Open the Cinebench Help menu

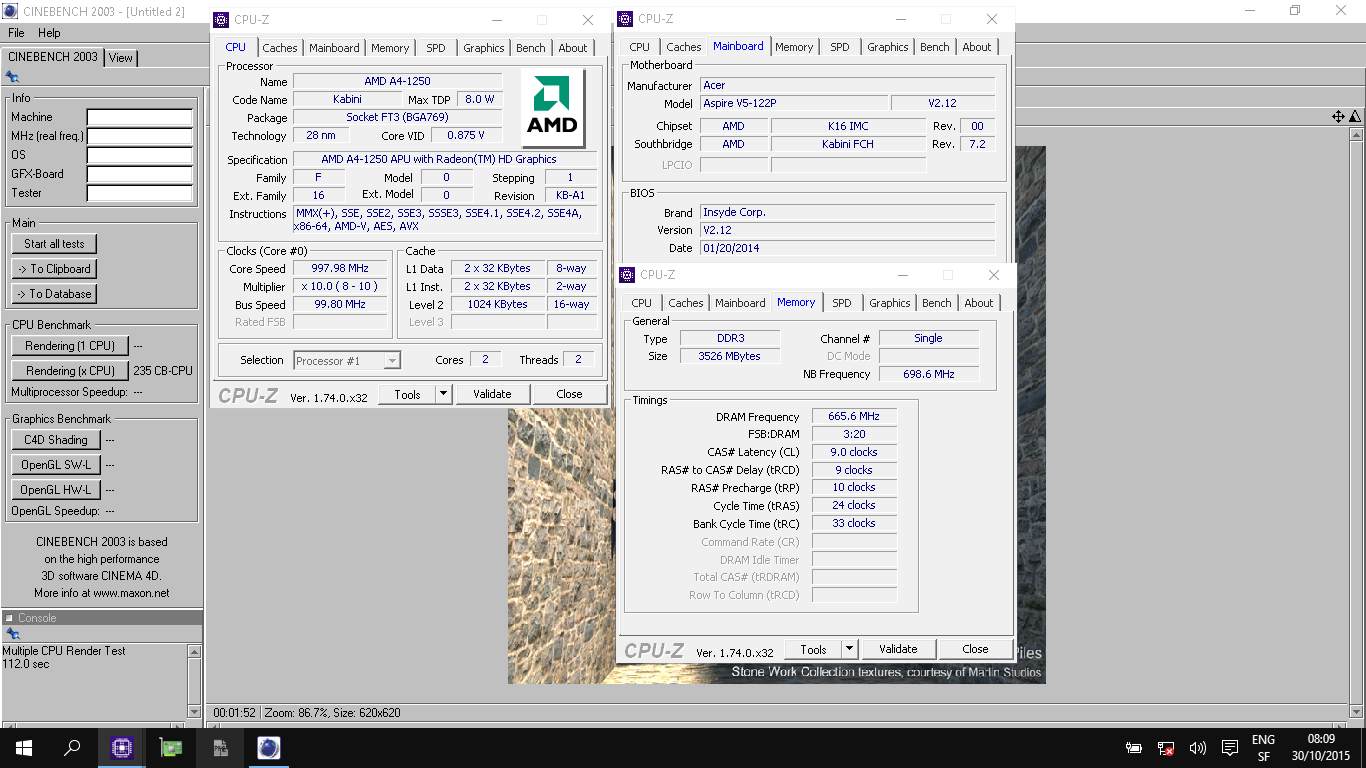click(49, 33)
